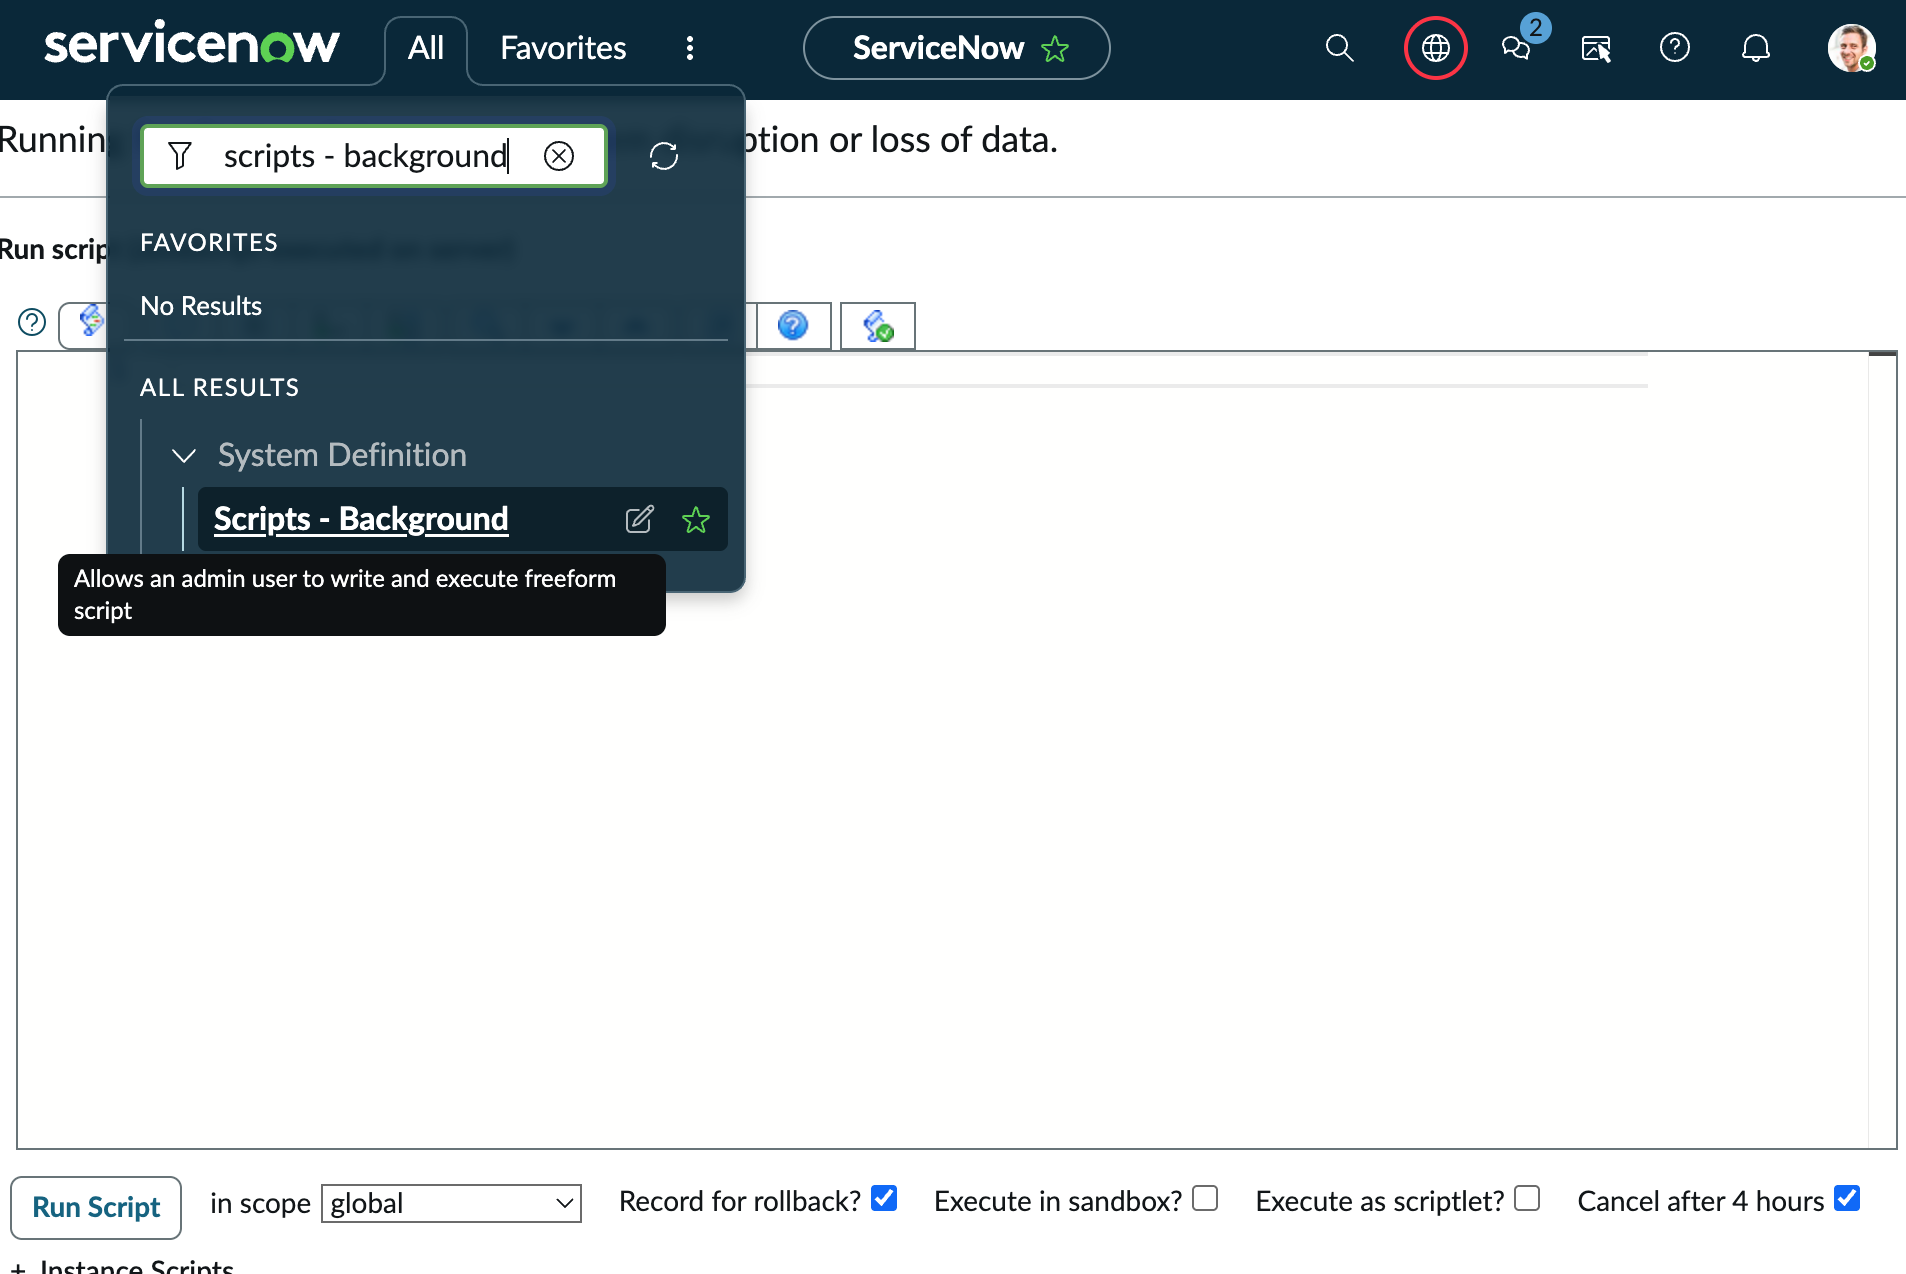Collapse the System Definition group
Viewport: 1906px width, 1274px height.
point(184,456)
